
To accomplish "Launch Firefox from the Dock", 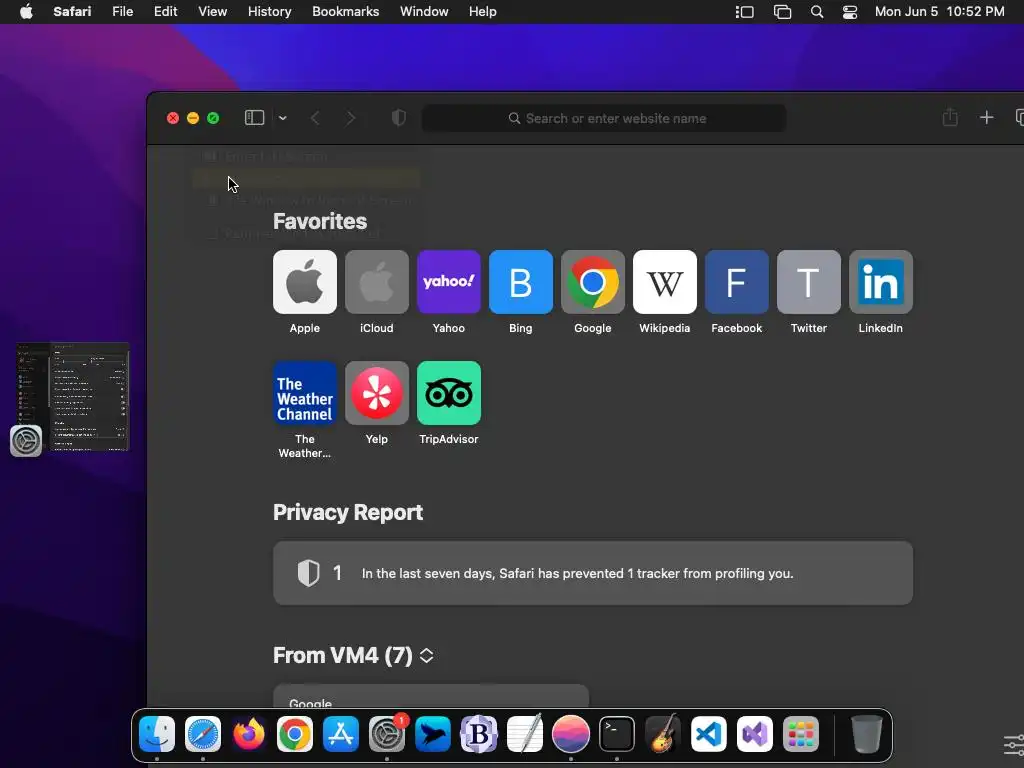I will pos(249,734).
